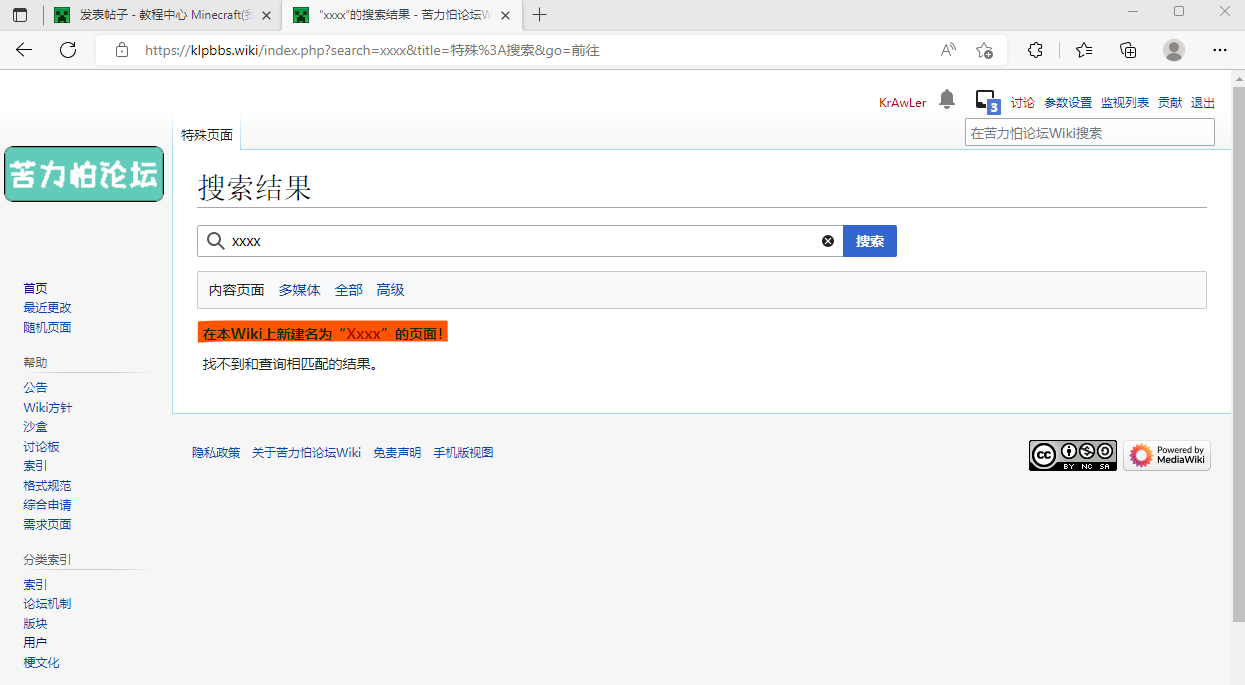Open the 免责声明 footer link
Viewport: 1245px width, 685px height.
(397, 452)
